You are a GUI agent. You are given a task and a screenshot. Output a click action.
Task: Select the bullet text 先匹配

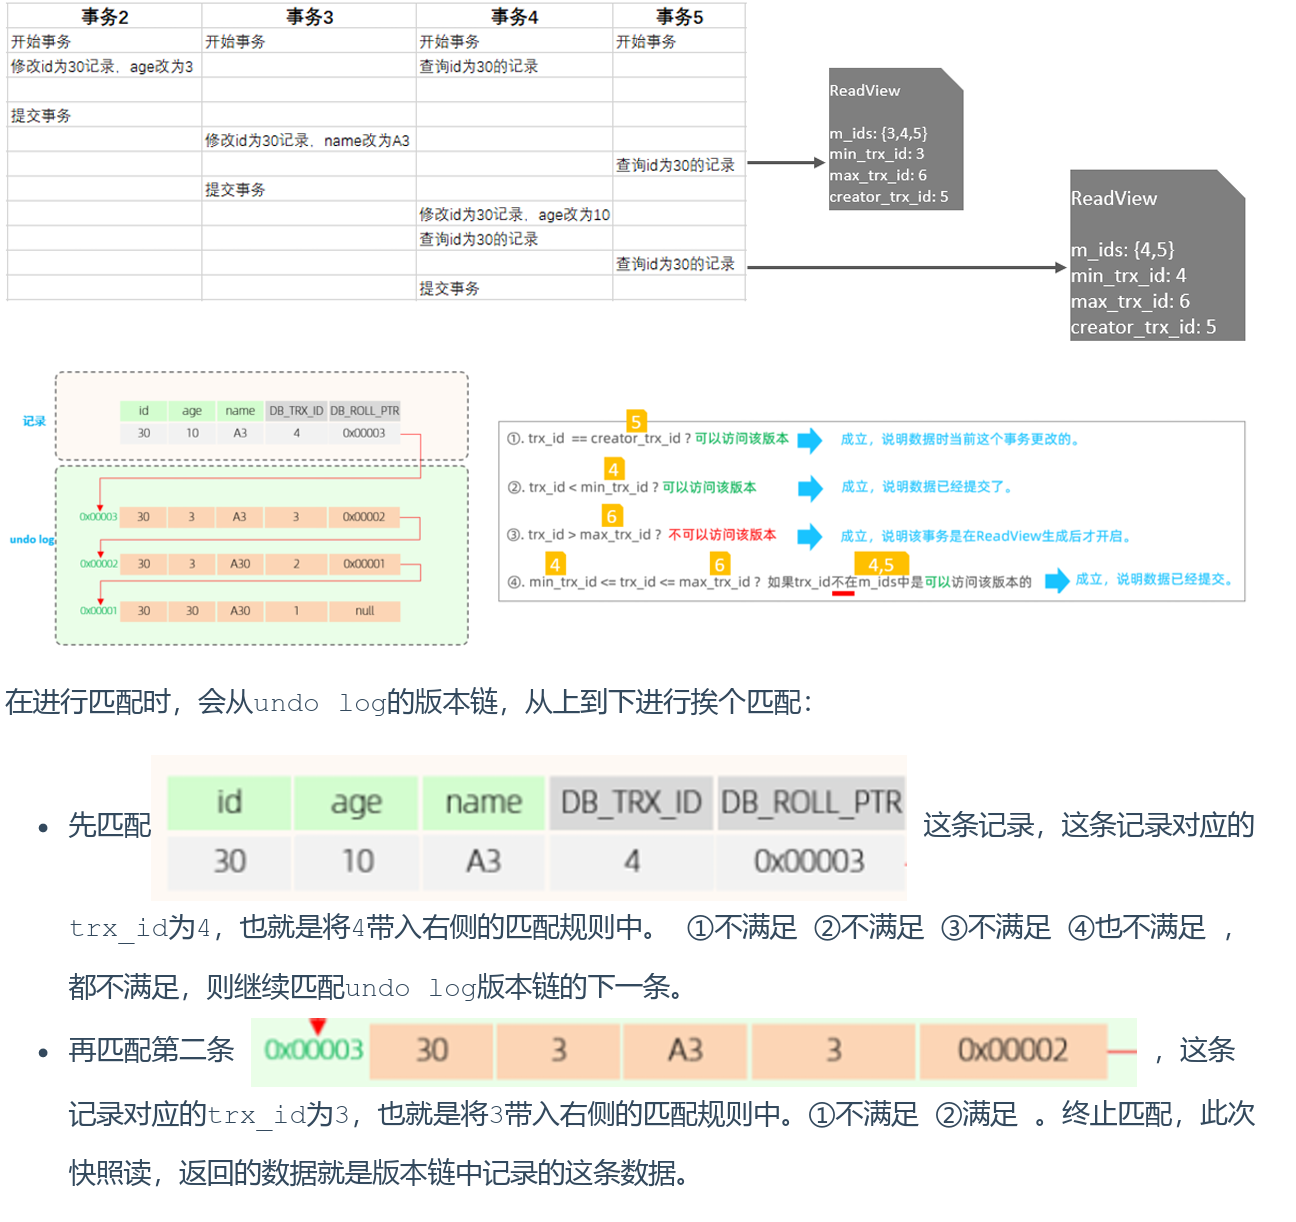(109, 825)
